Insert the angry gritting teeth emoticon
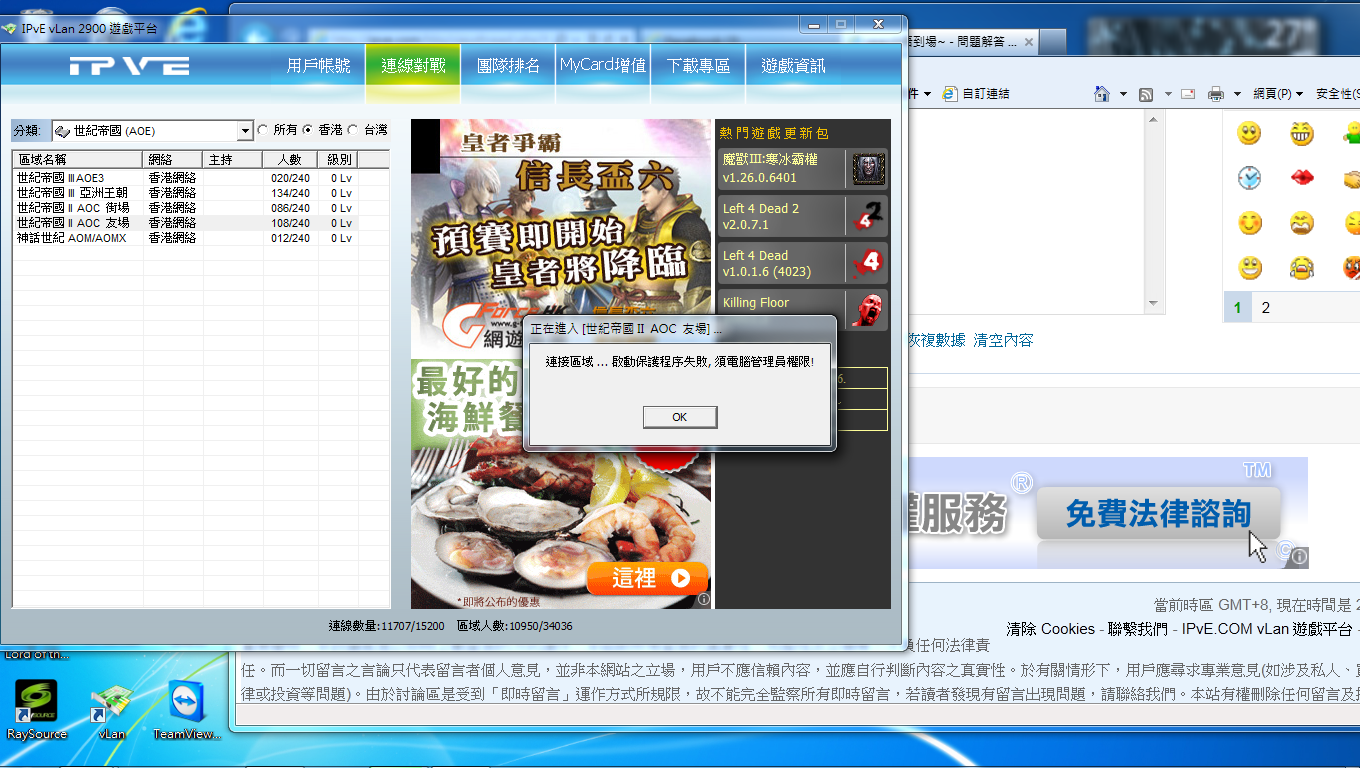1360x768 pixels. click(x=1302, y=222)
